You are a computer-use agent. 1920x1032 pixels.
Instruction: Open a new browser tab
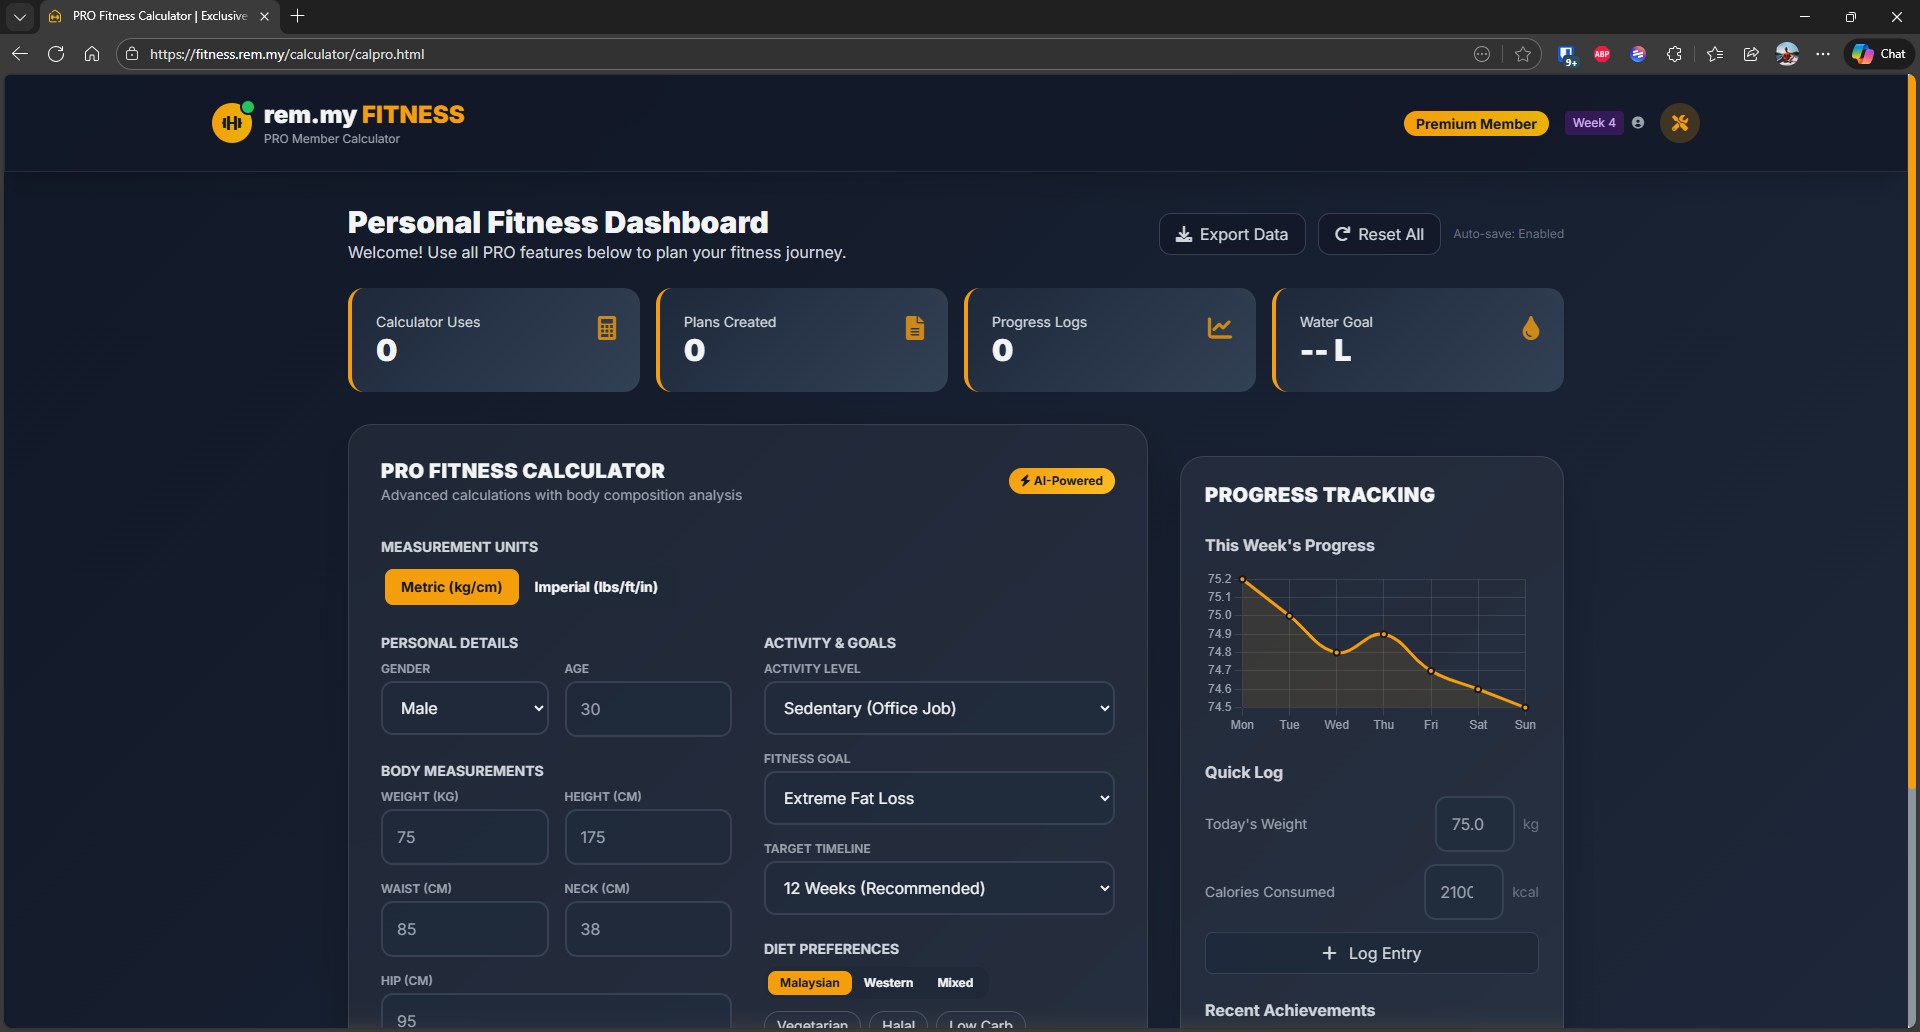tap(297, 16)
